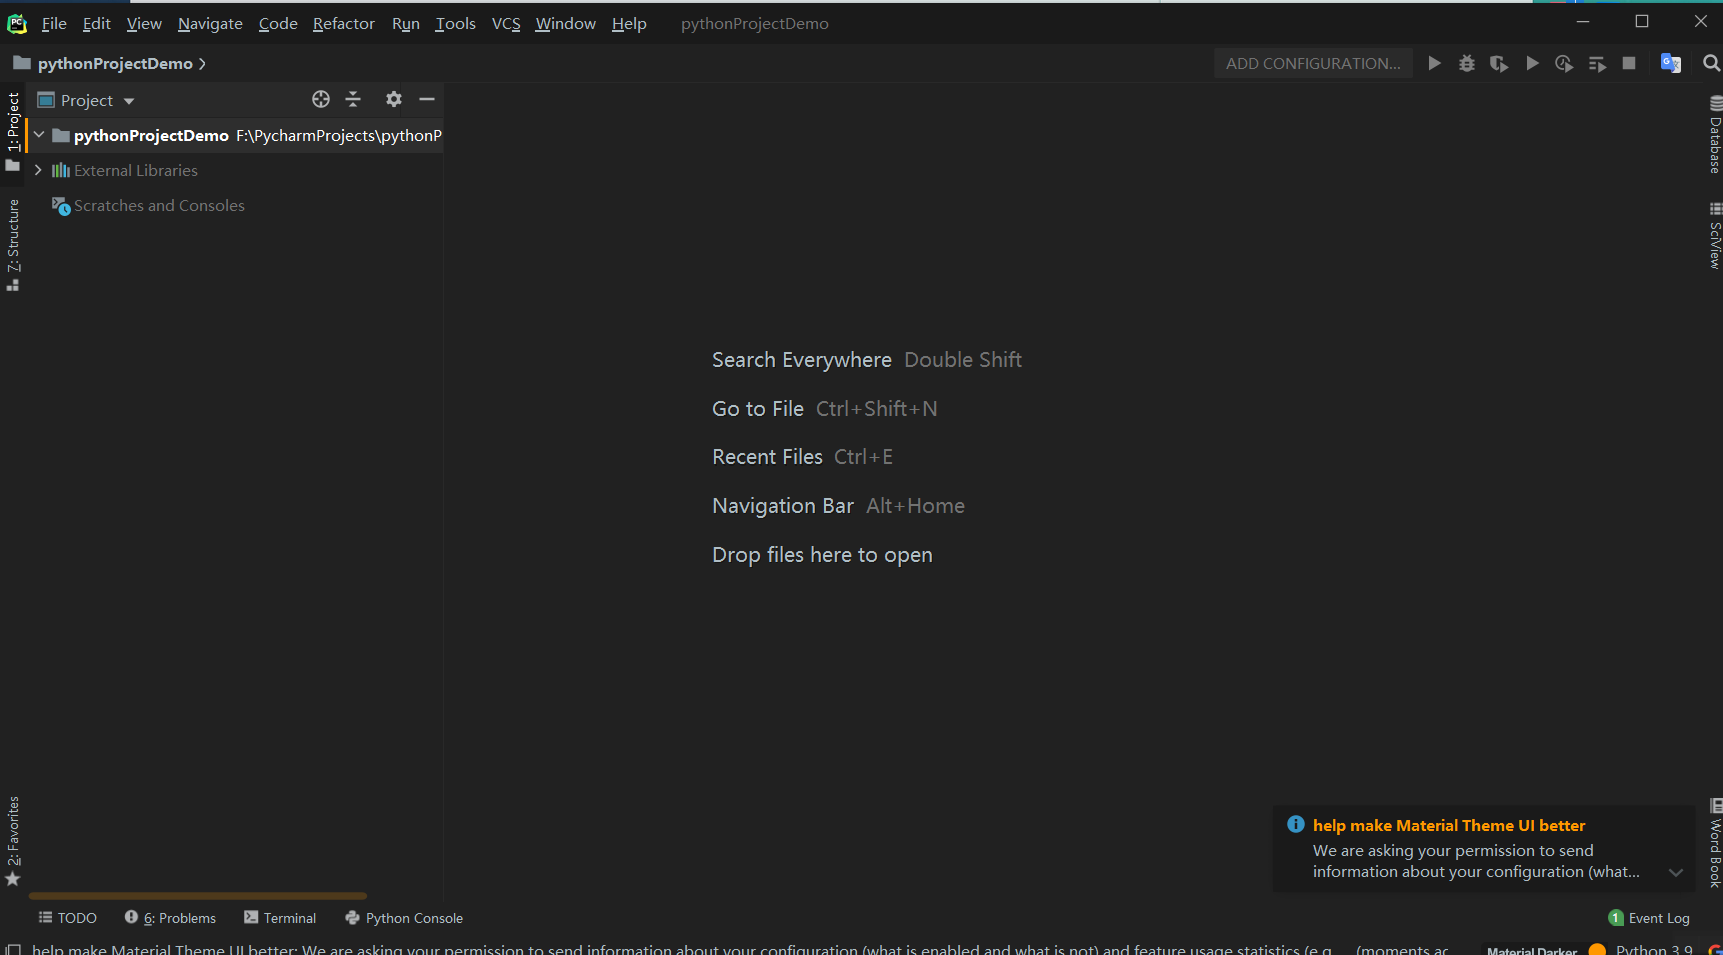Open the Run menu
This screenshot has height=955, width=1723.
point(405,23)
